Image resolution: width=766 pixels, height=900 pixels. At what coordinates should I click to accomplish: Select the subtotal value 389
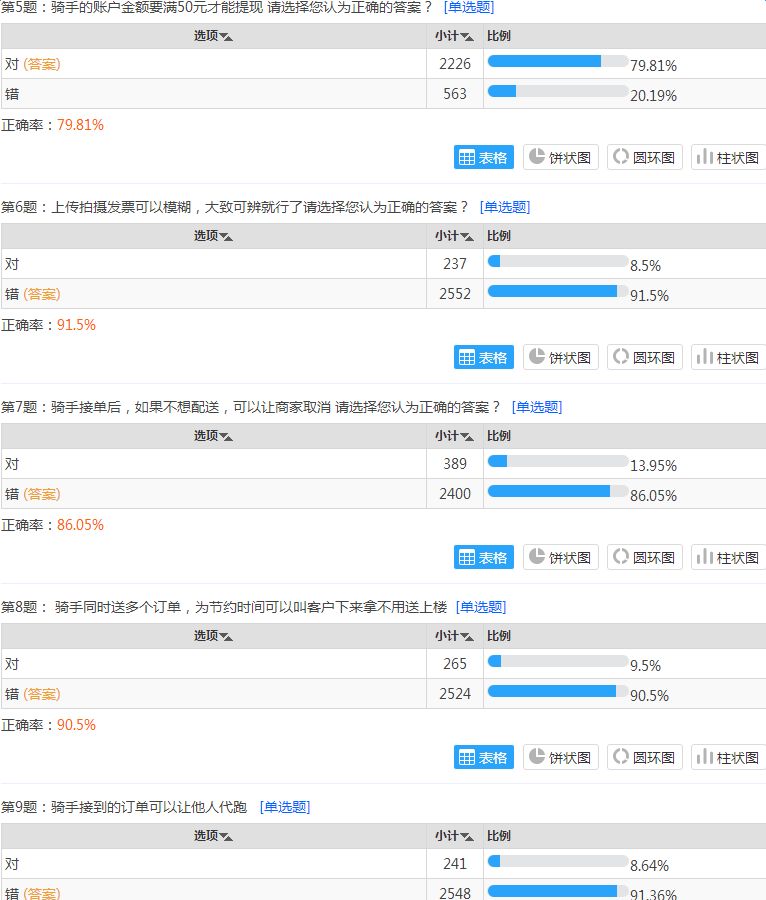coord(454,464)
